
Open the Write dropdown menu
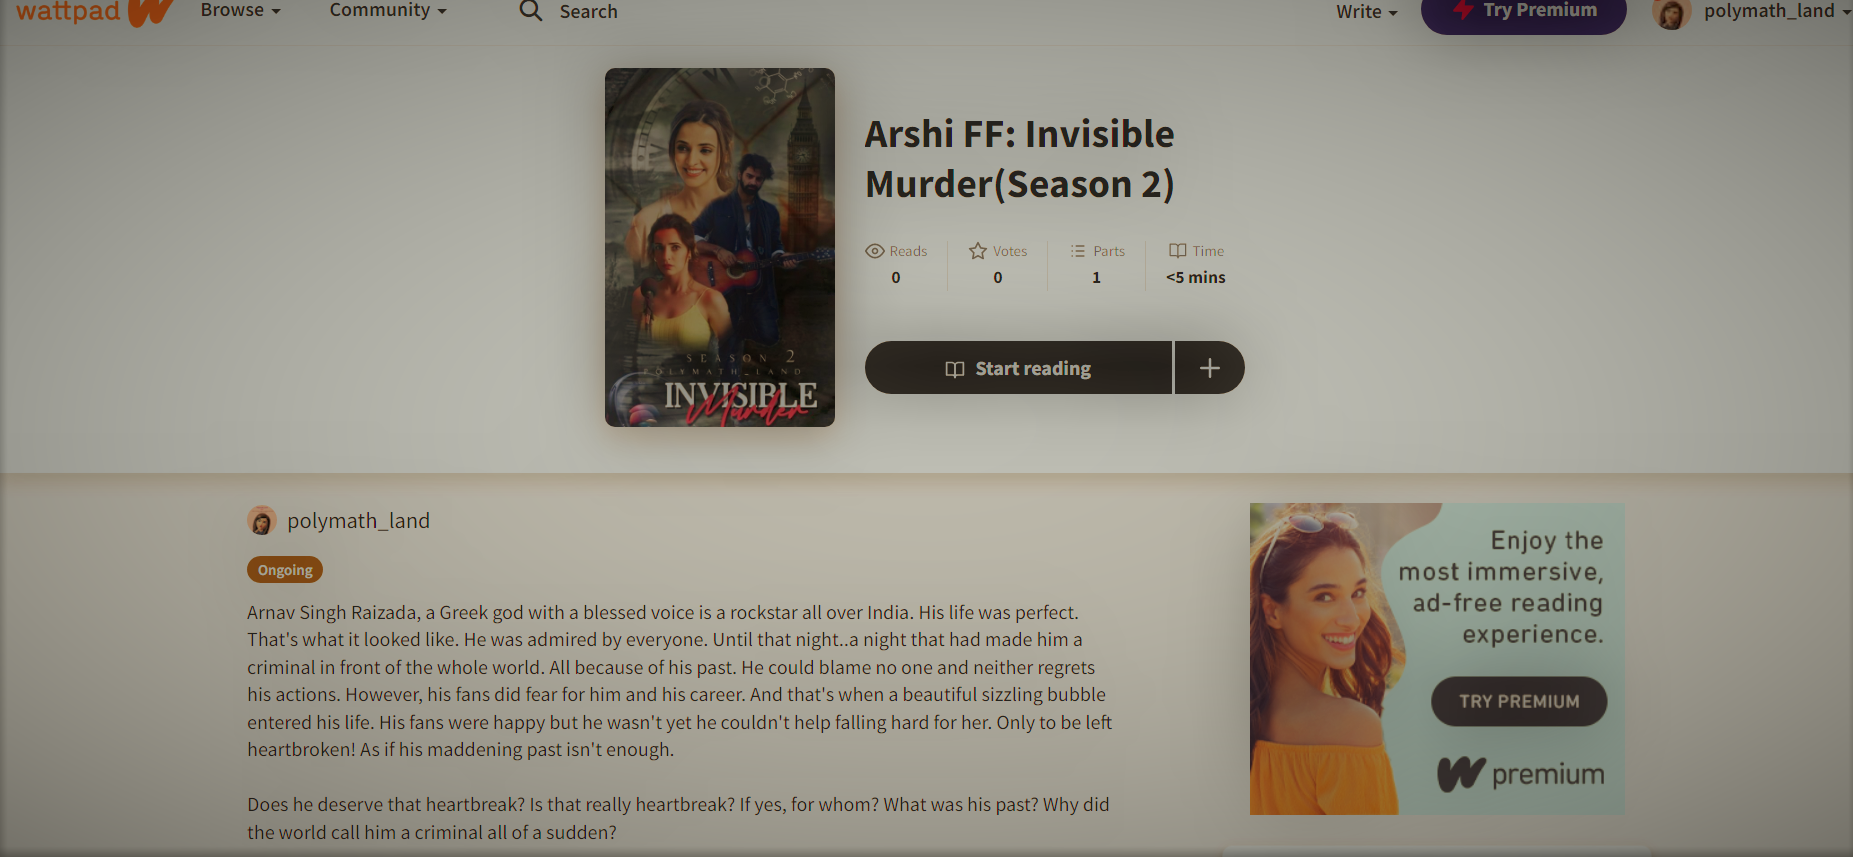[x=1367, y=12]
